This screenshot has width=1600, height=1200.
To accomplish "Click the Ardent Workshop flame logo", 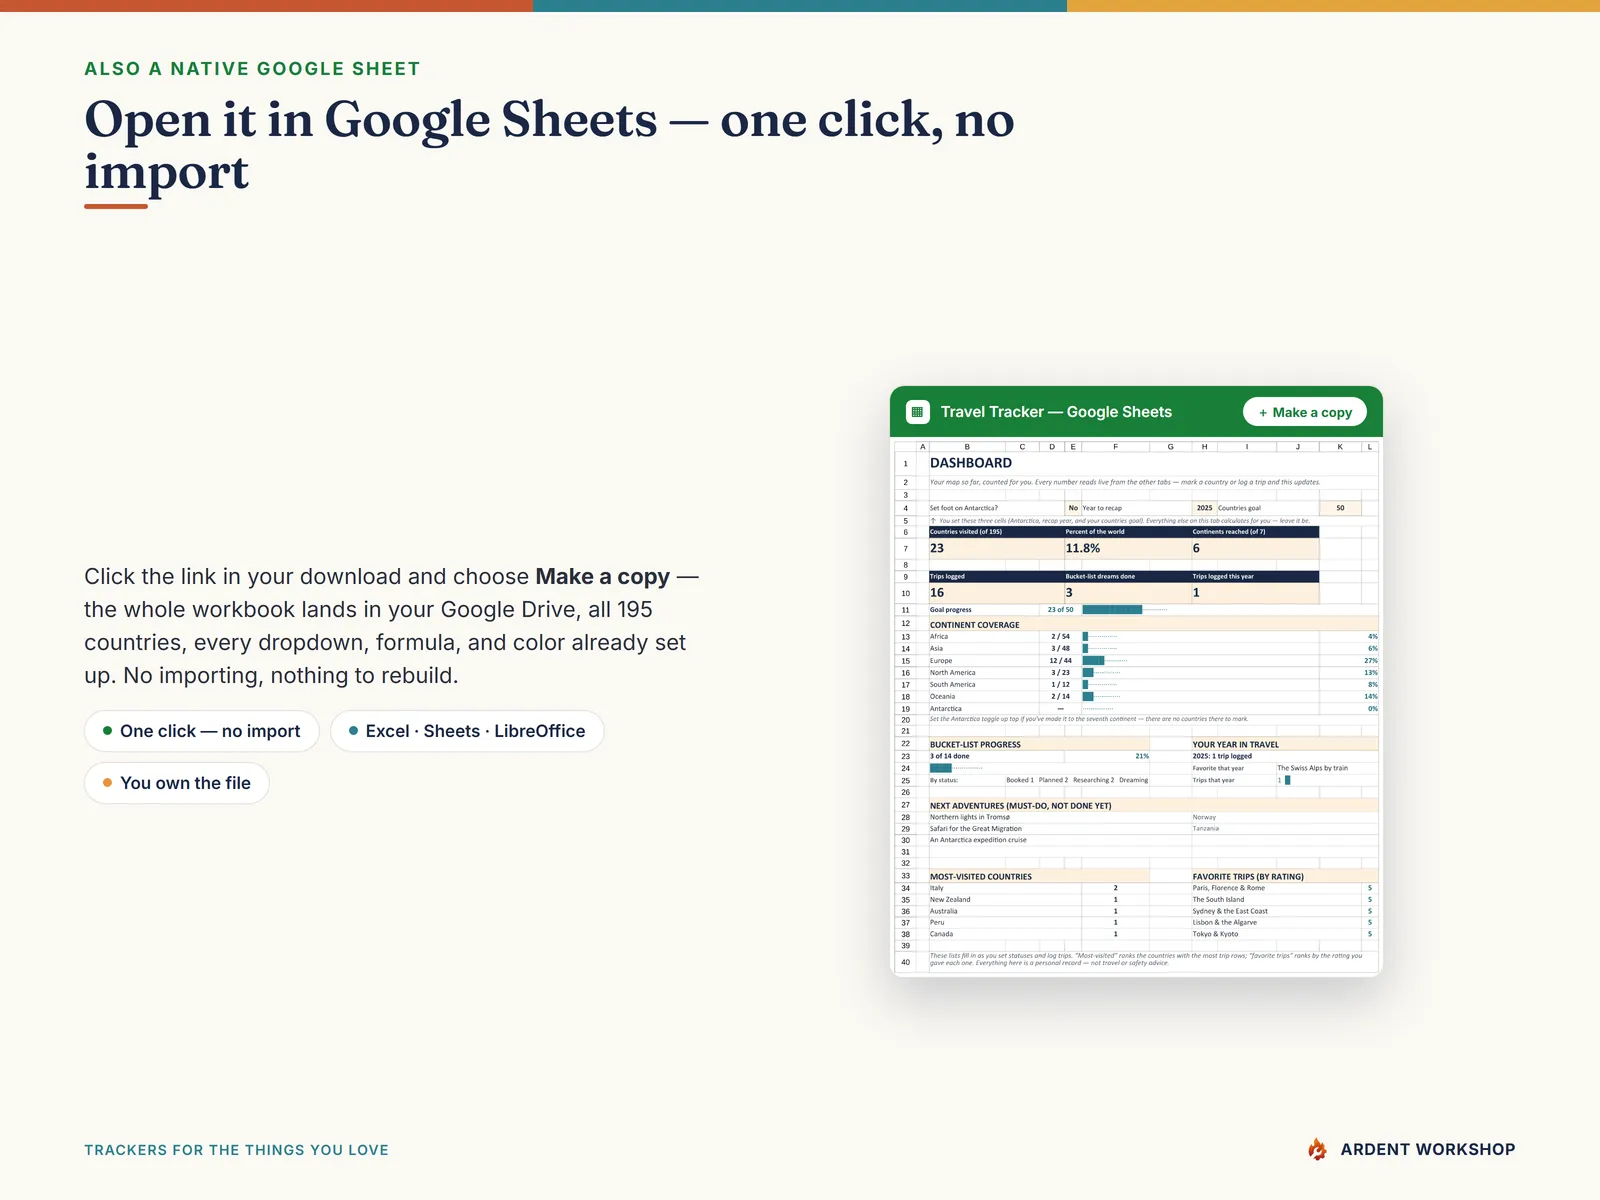I will (1318, 1149).
